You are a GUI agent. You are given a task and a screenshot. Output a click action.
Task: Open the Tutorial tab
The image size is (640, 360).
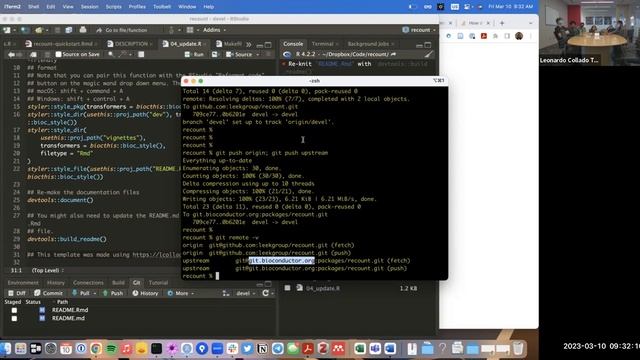tap(158, 282)
